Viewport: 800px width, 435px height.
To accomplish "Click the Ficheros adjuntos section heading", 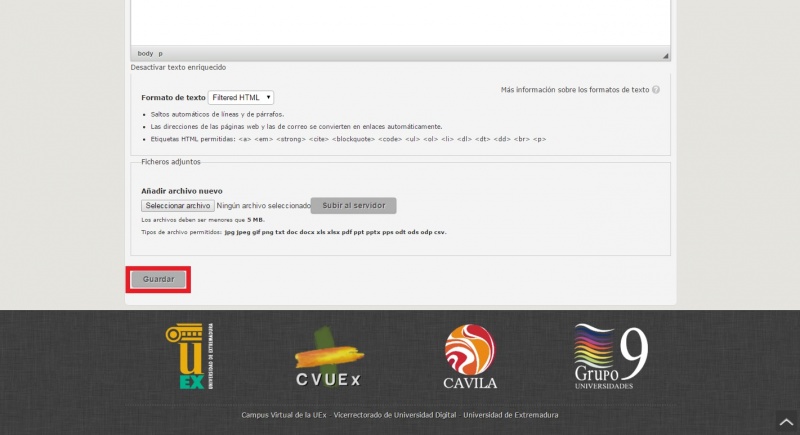I will (171, 161).
